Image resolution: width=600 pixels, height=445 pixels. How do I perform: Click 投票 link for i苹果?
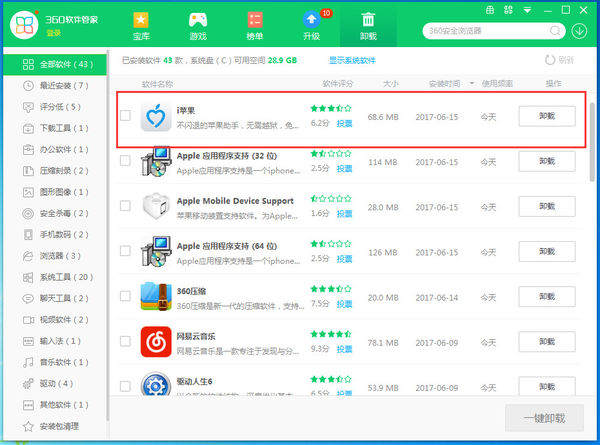point(344,124)
